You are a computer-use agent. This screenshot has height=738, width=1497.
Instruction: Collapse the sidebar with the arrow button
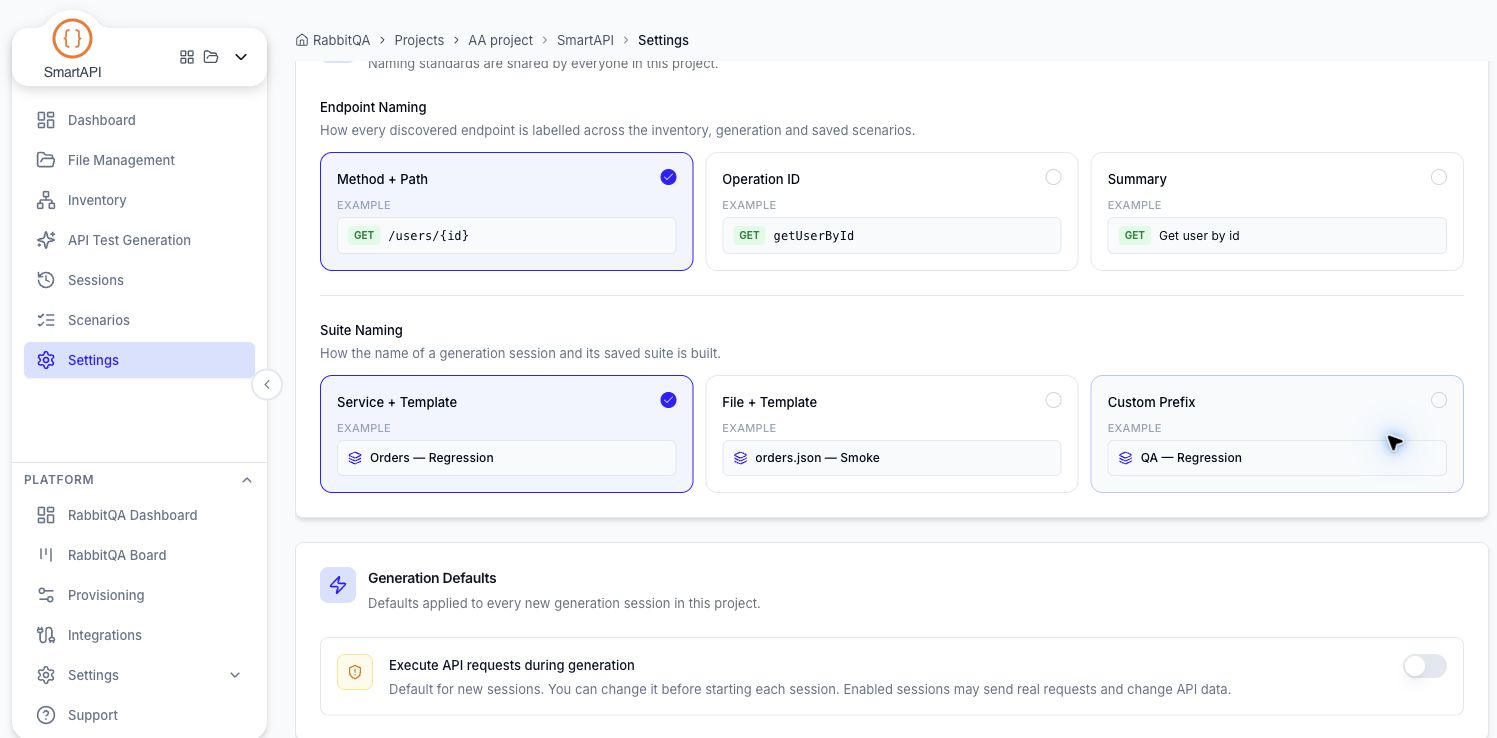pyautogui.click(x=267, y=384)
